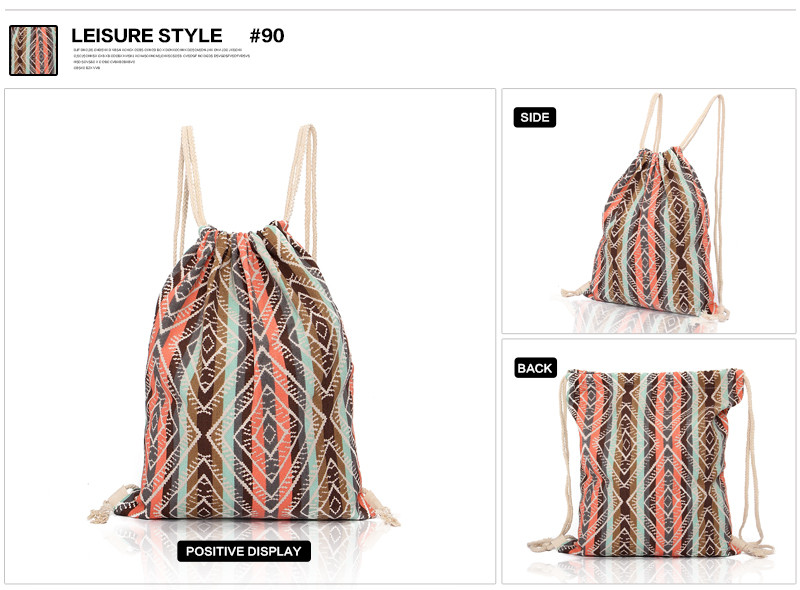This screenshot has width=800, height=590.
Task: Click the bottom-left rope knot of back view bag
Action: (546, 544)
